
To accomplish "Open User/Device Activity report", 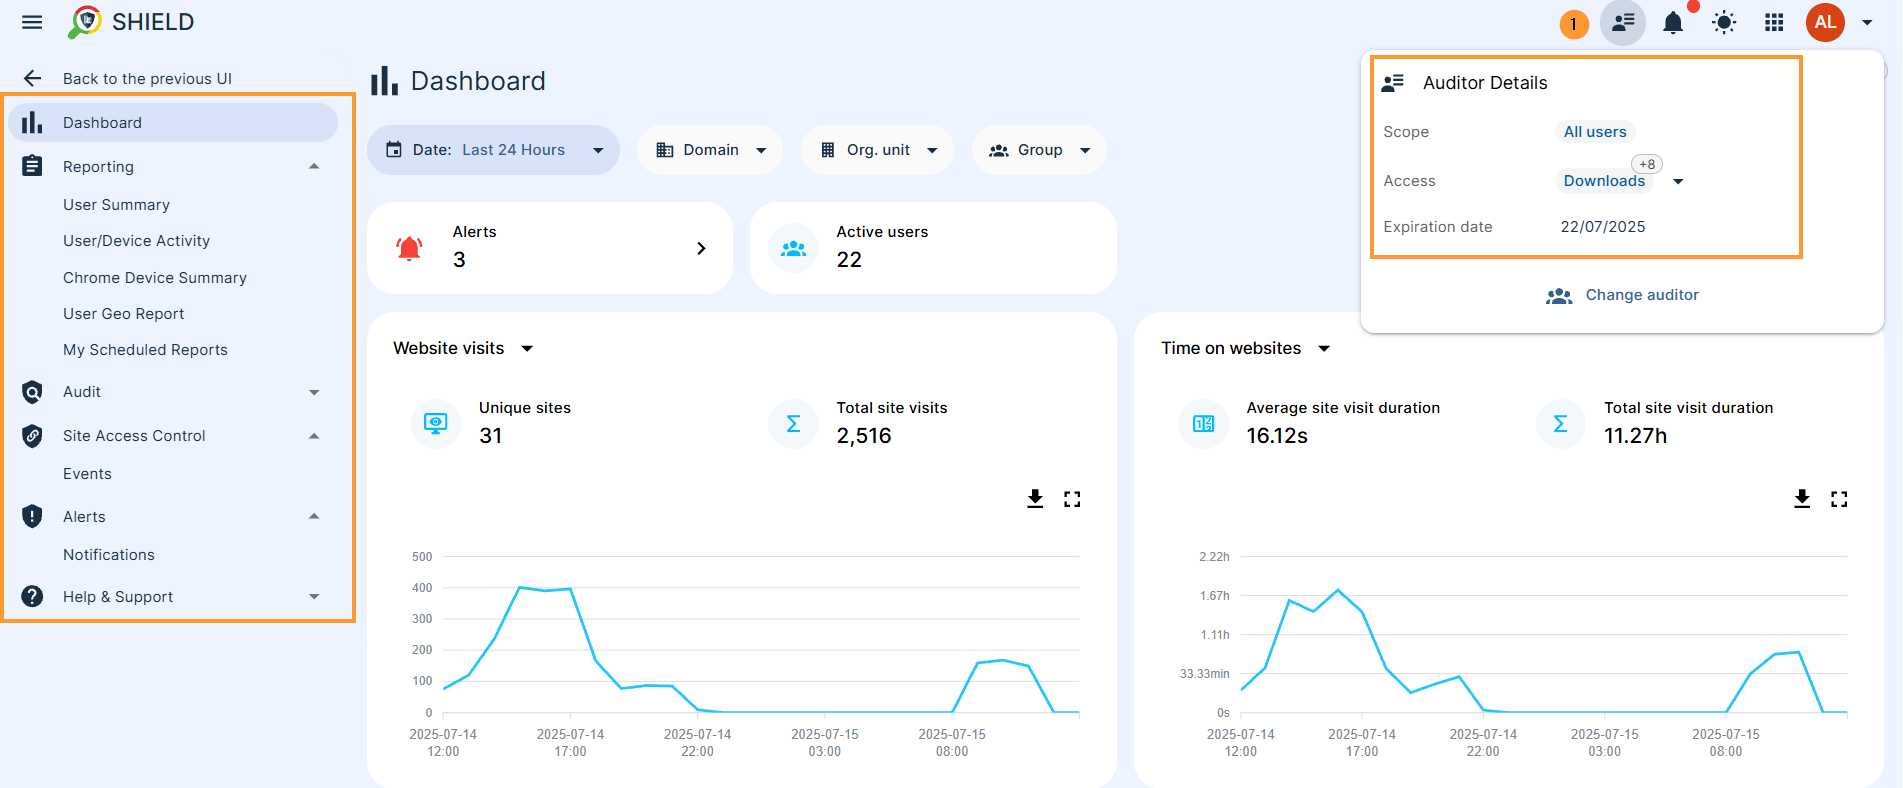I will tap(136, 241).
